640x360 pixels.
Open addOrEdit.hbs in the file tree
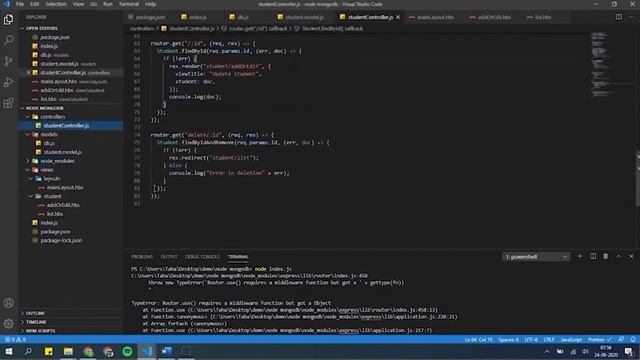click(x=63, y=205)
